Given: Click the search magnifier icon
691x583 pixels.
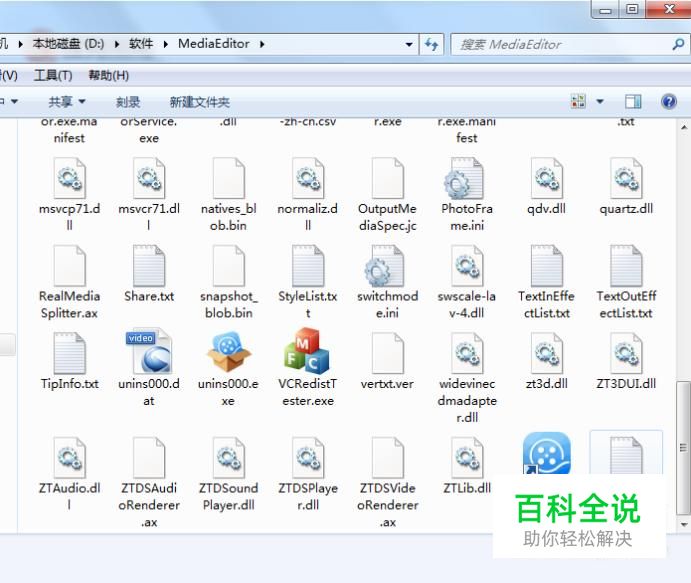Looking at the screenshot, I should pyautogui.click(x=678, y=44).
